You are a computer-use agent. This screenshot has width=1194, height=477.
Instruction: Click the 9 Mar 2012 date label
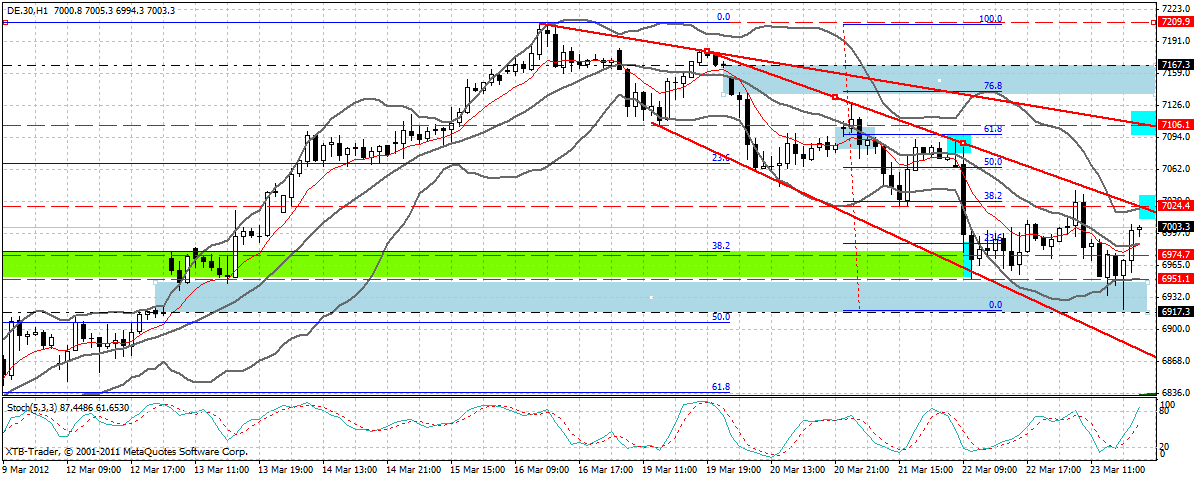(x=25, y=471)
